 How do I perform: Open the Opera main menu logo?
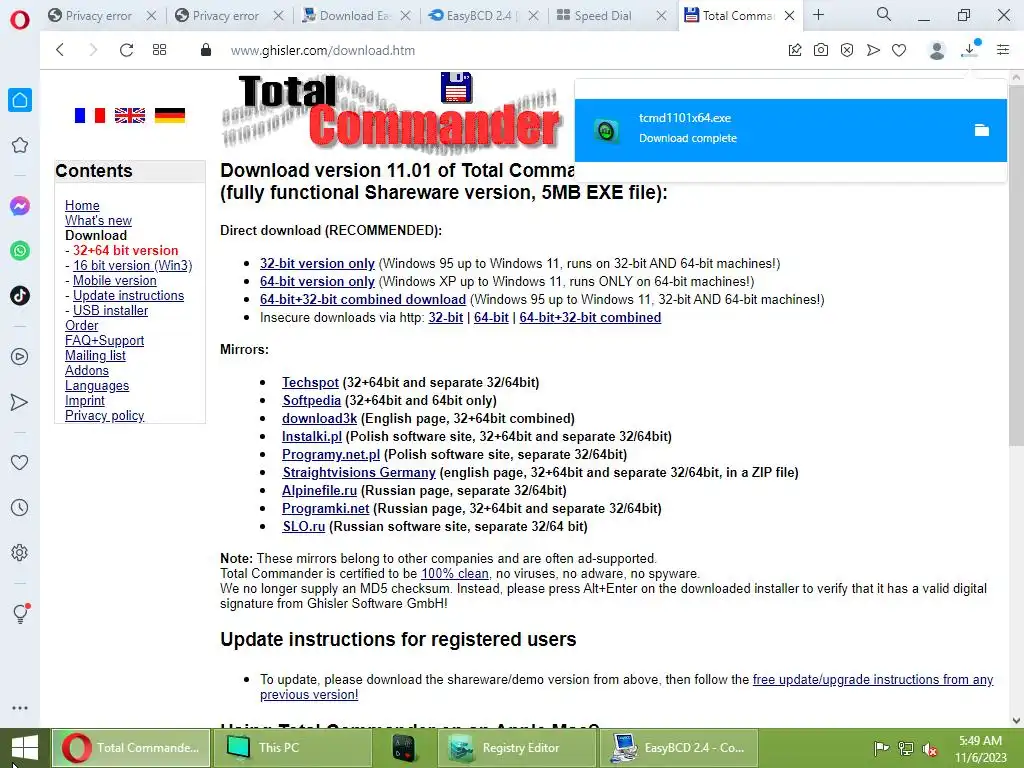tap(20, 20)
